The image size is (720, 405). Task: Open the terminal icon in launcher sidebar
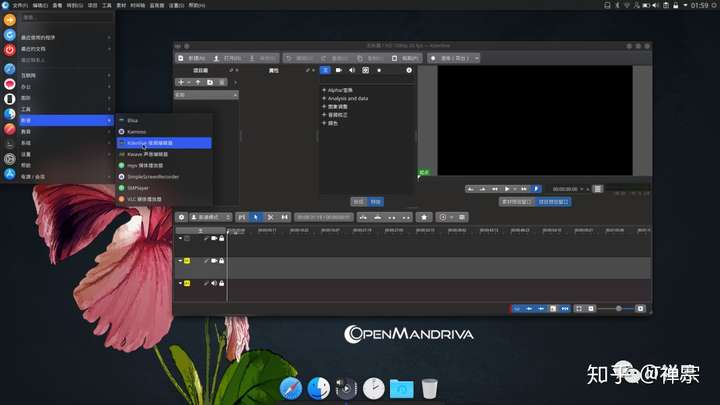tap(10, 144)
